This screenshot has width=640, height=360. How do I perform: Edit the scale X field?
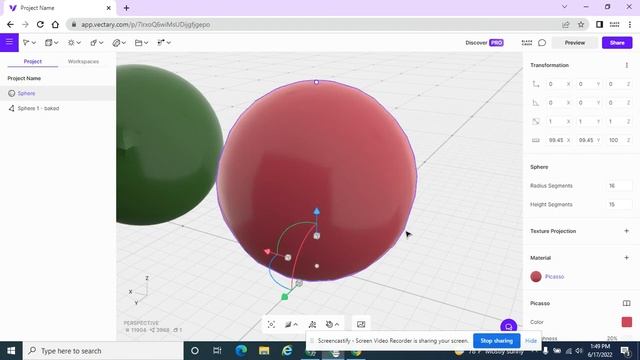coord(558,121)
